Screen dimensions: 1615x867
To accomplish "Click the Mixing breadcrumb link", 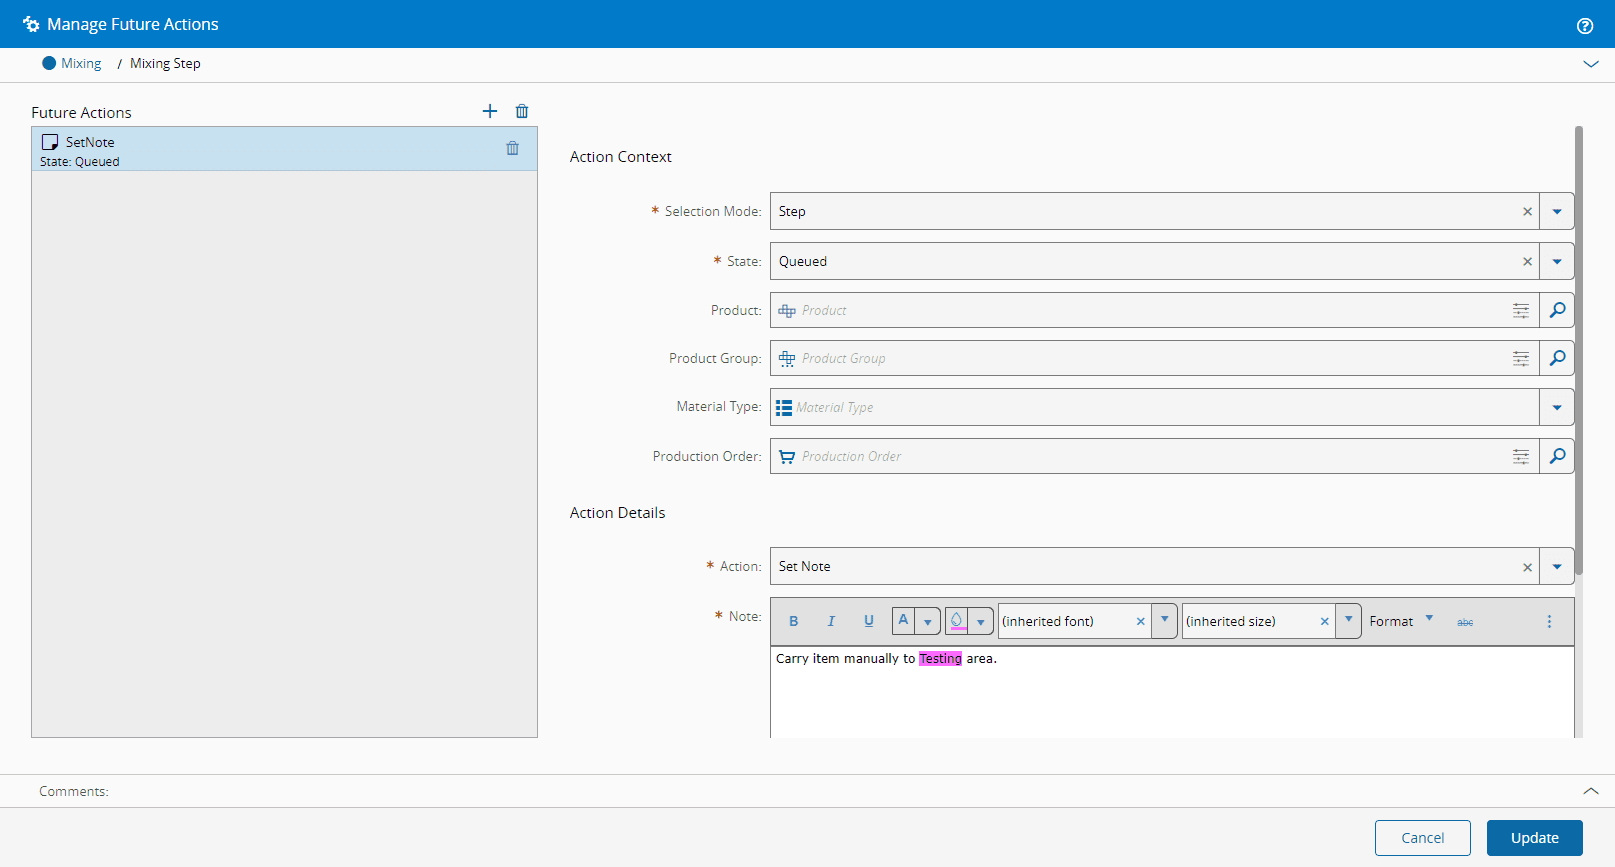I will pos(81,63).
